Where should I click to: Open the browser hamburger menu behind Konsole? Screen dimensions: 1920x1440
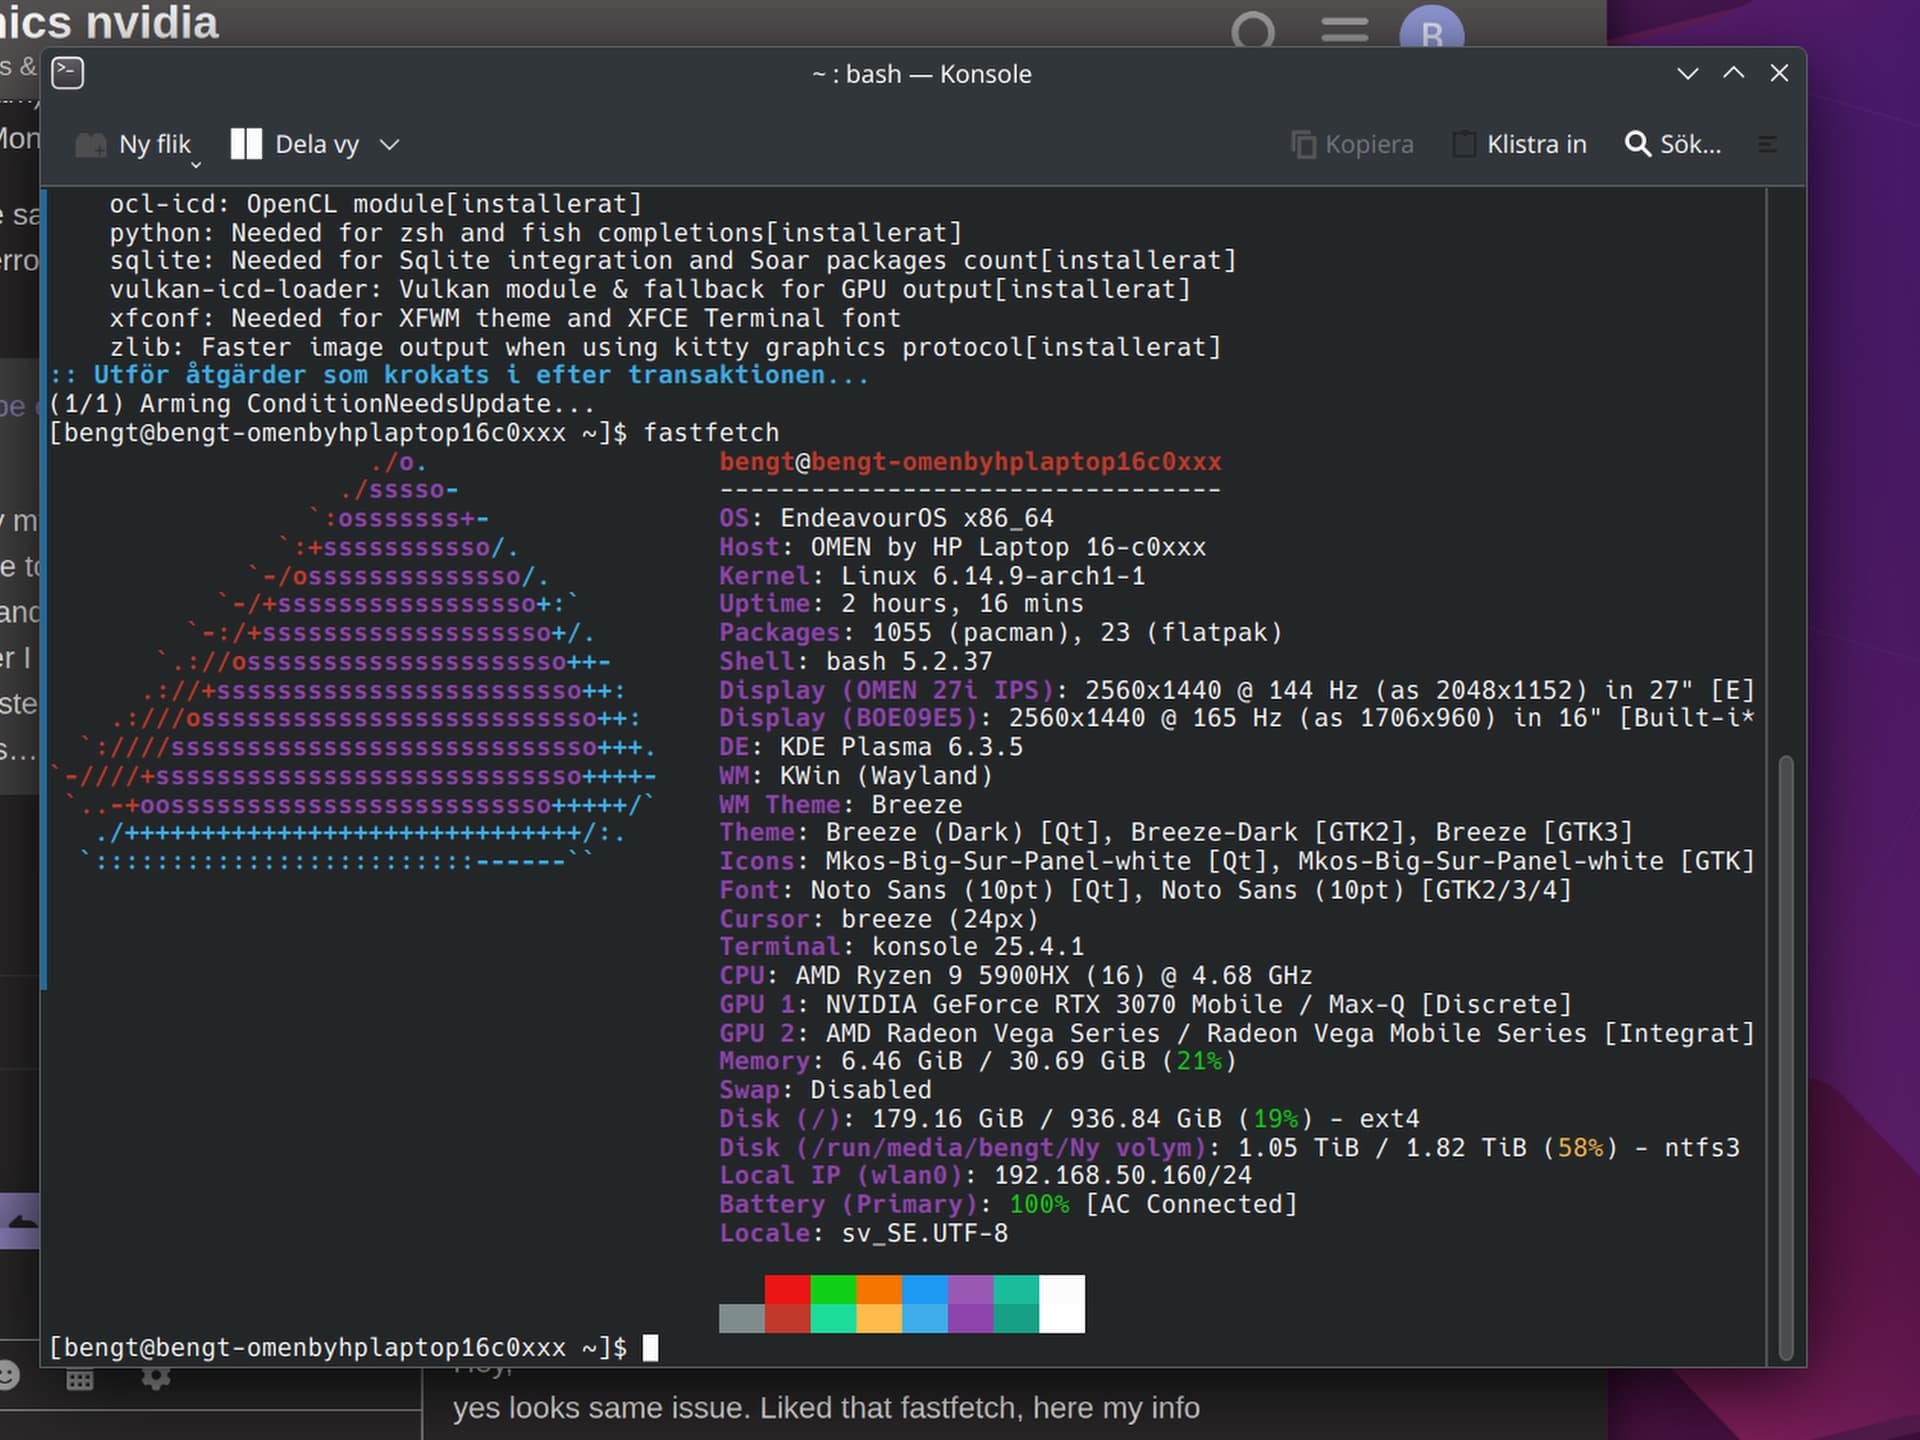[x=1344, y=30]
